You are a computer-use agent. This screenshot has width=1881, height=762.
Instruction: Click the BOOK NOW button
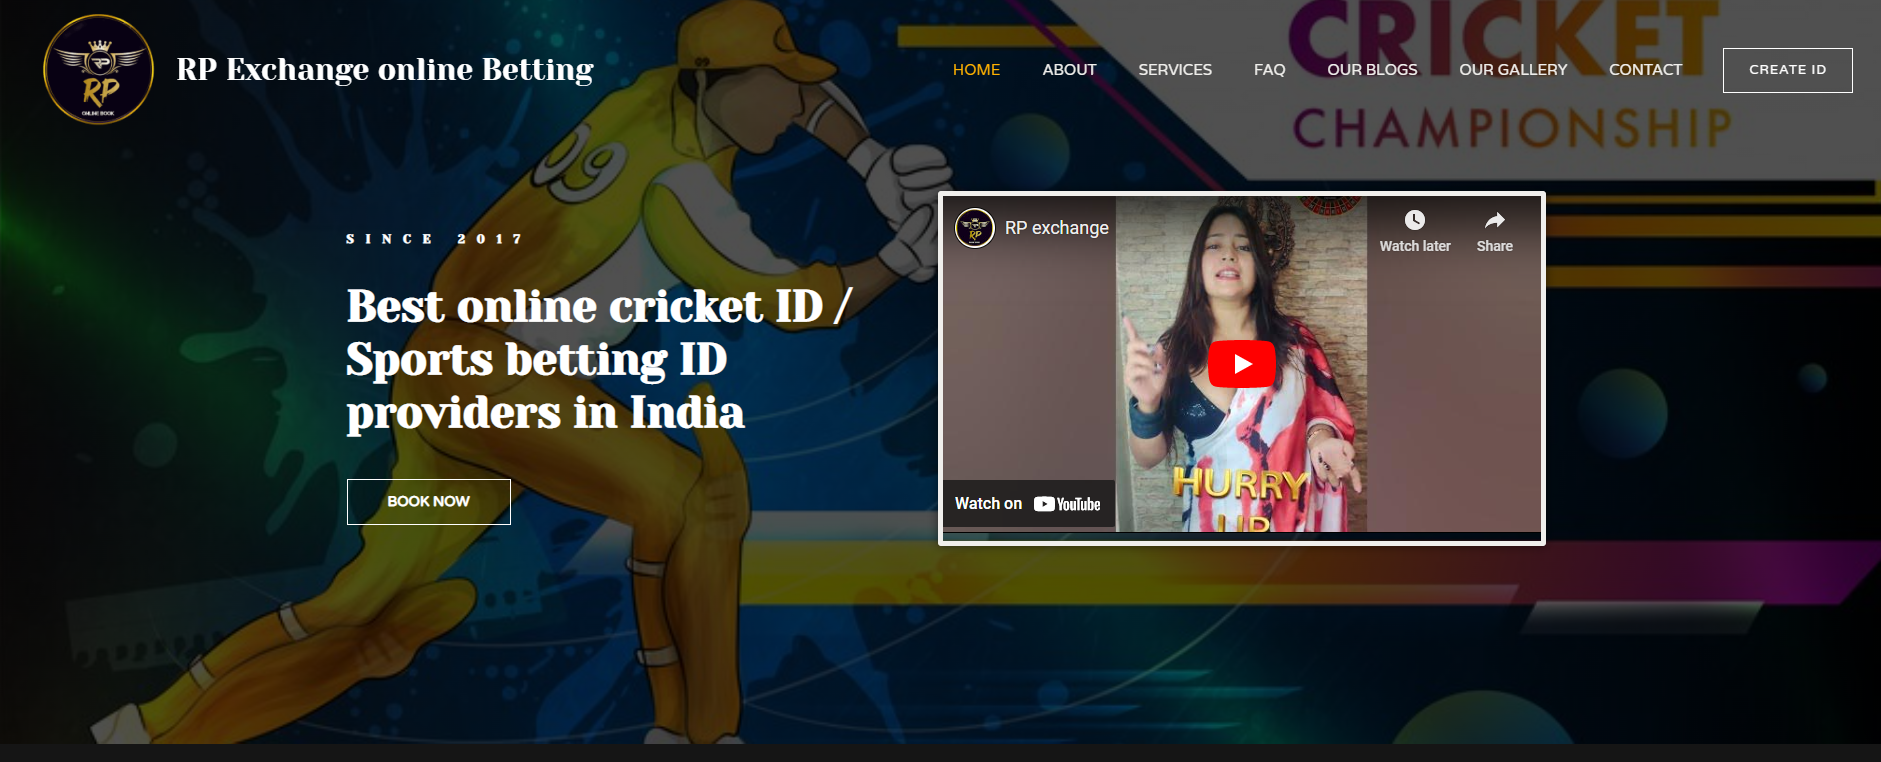[428, 501]
